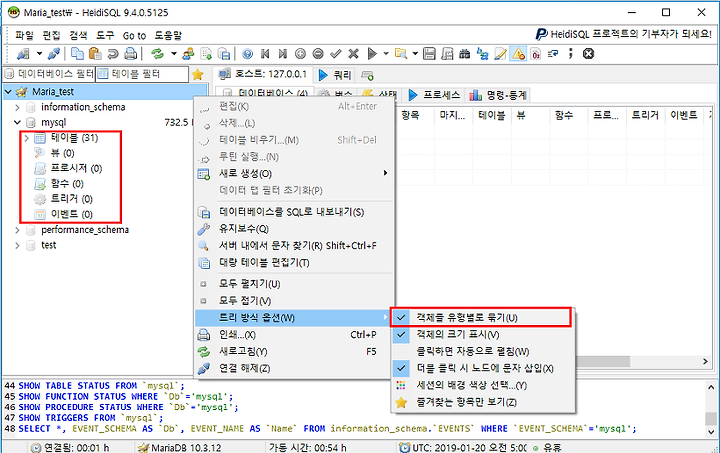Choose 데이터베이스를 SQL로 내보내기(S)
This screenshot has width=720, height=453.
(294, 212)
